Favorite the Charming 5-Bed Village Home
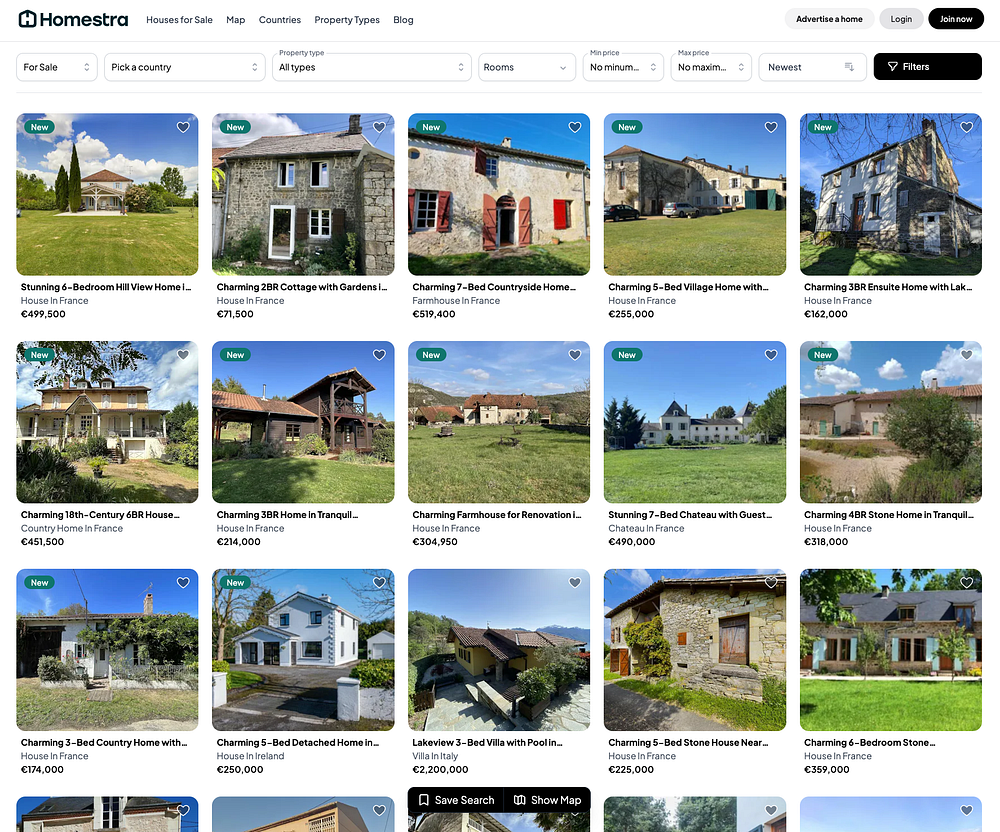This screenshot has height=832, width=1000. (x=770, y=127)
